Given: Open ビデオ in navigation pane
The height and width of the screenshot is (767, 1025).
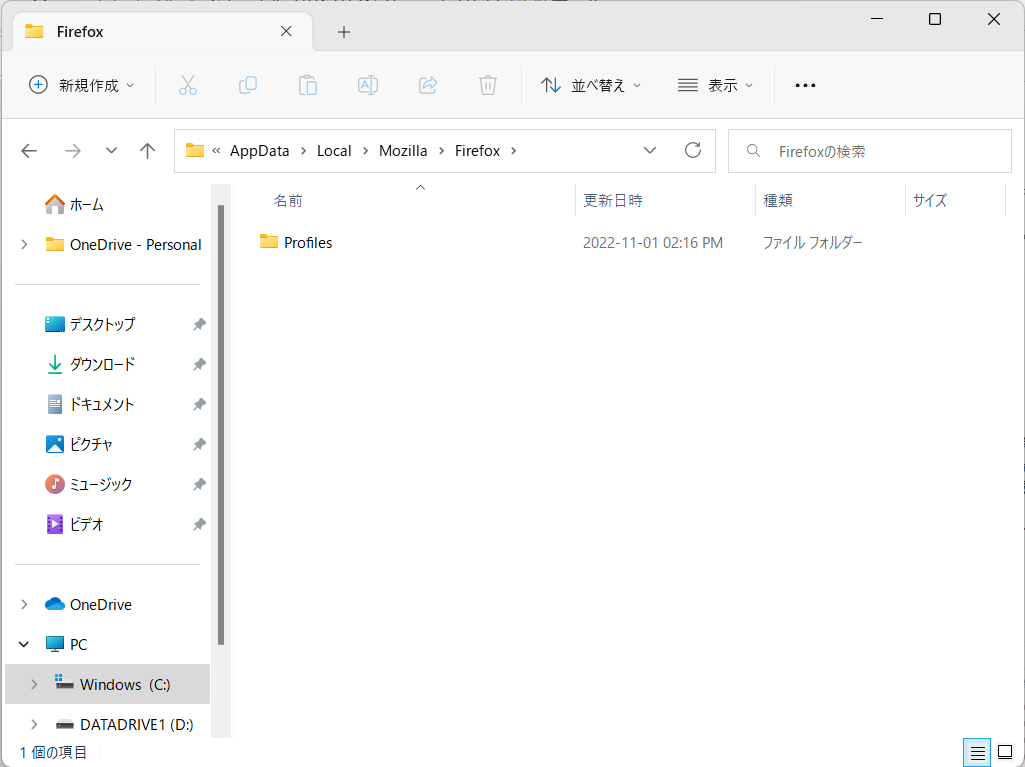Looking at the screenshot, I should coord(75,524).
